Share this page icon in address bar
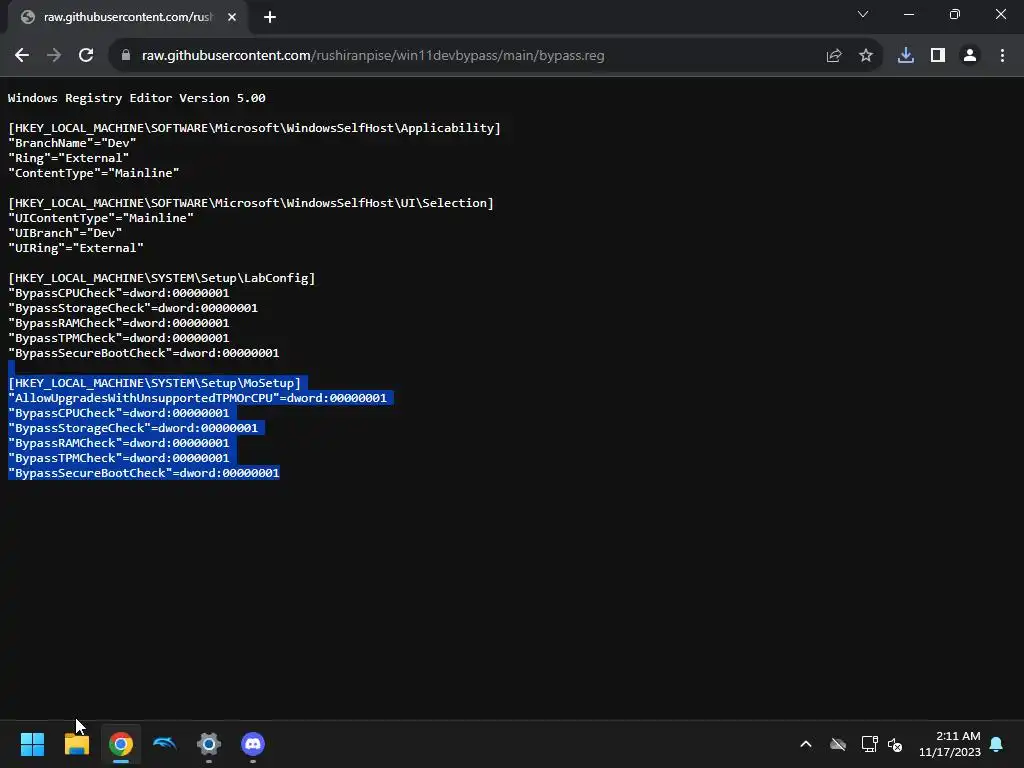The width and height of the screenshot is (1024, 768). click(833, 56)
